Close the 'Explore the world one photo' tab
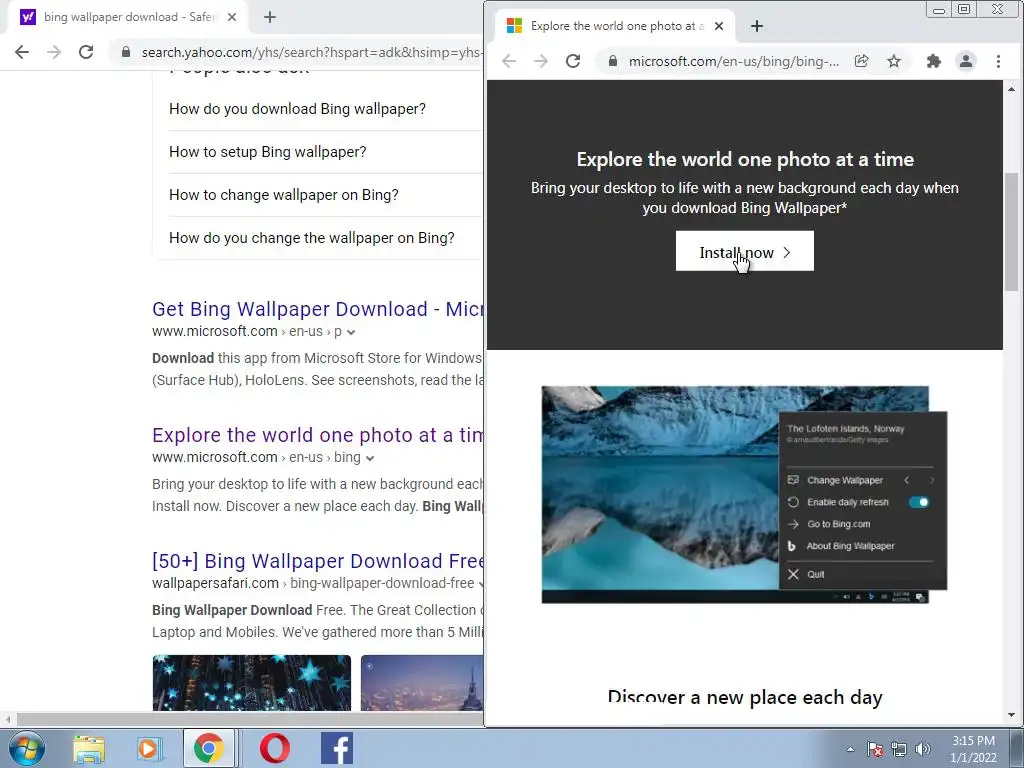Image resolution: width=1024 pixels, height=768 pixels. (718, 26)
